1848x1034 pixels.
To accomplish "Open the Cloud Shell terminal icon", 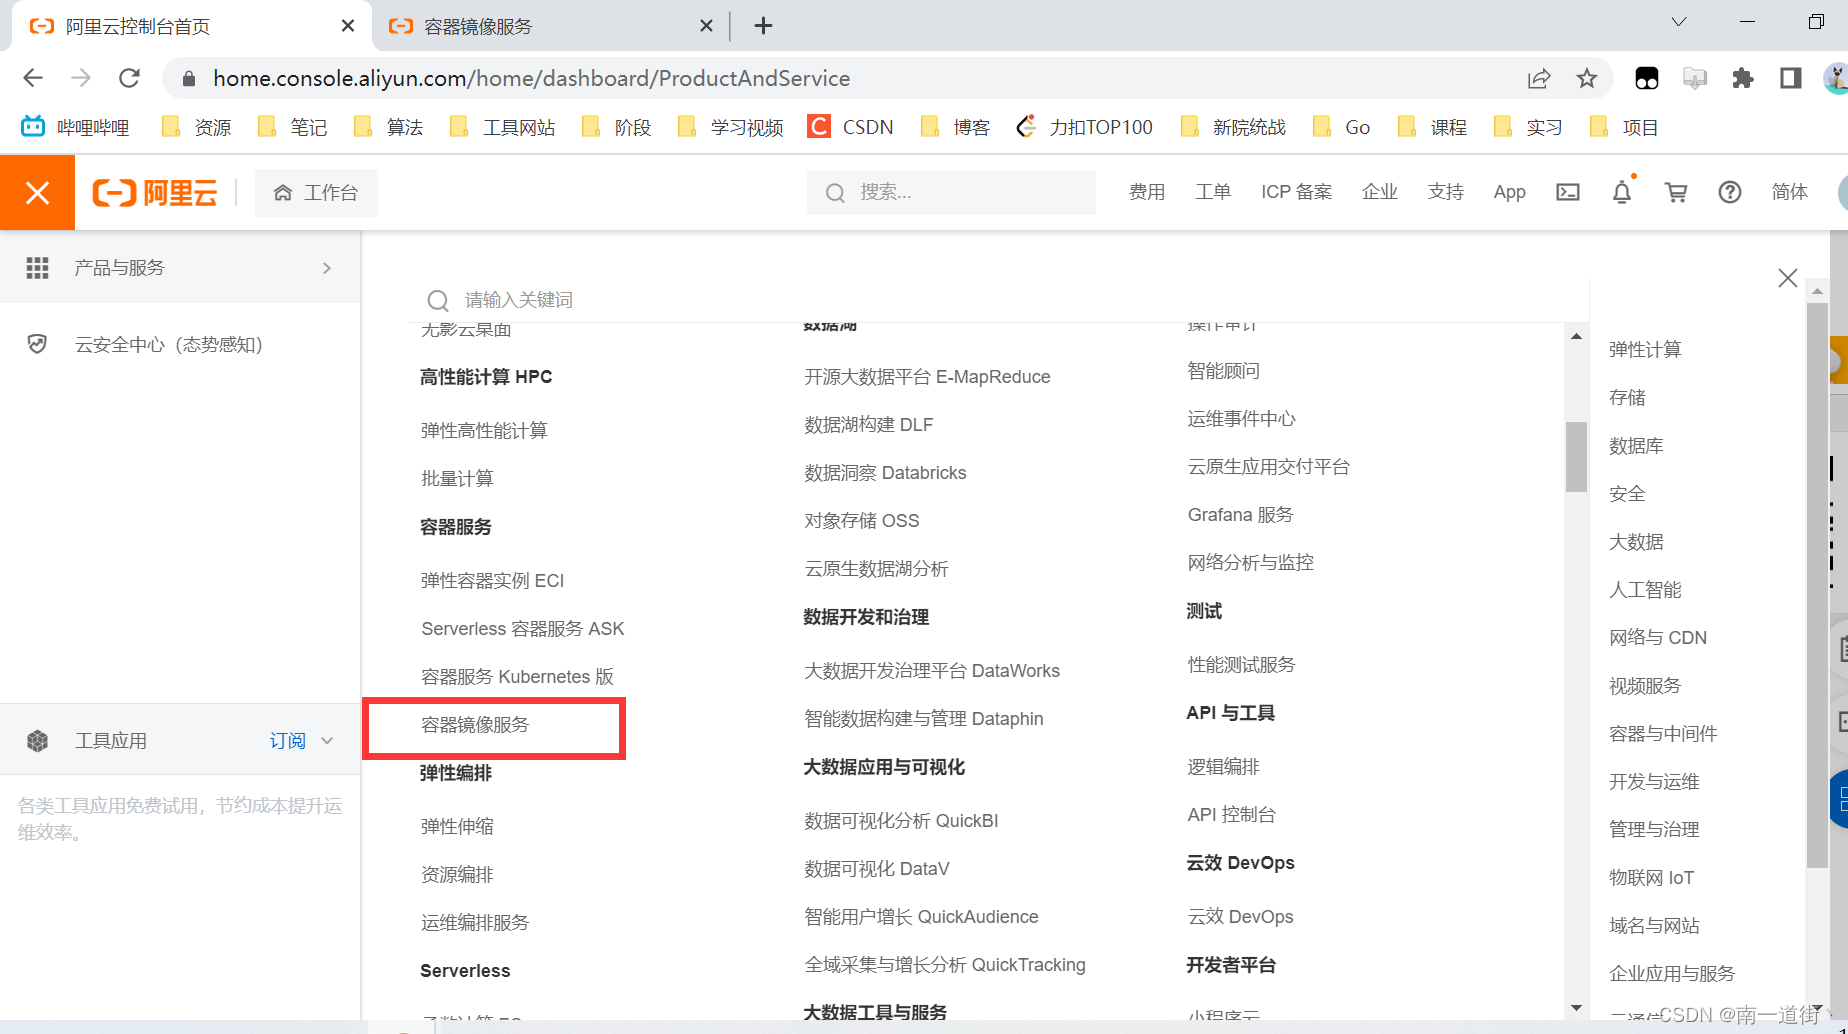I will pos(1568,192).
